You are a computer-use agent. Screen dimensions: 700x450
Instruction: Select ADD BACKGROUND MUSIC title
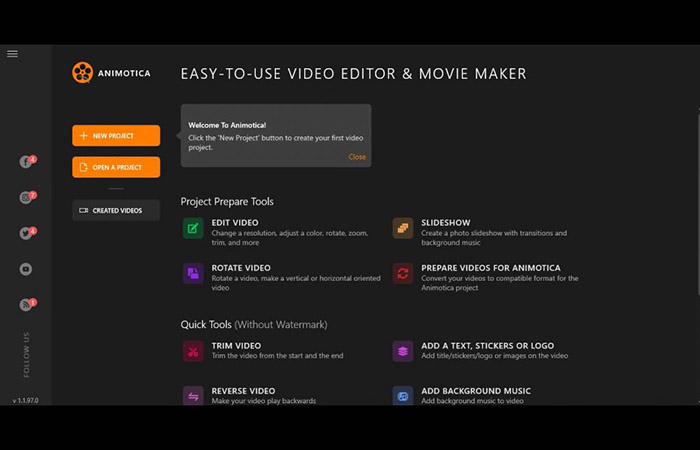(x=476, y=391)
